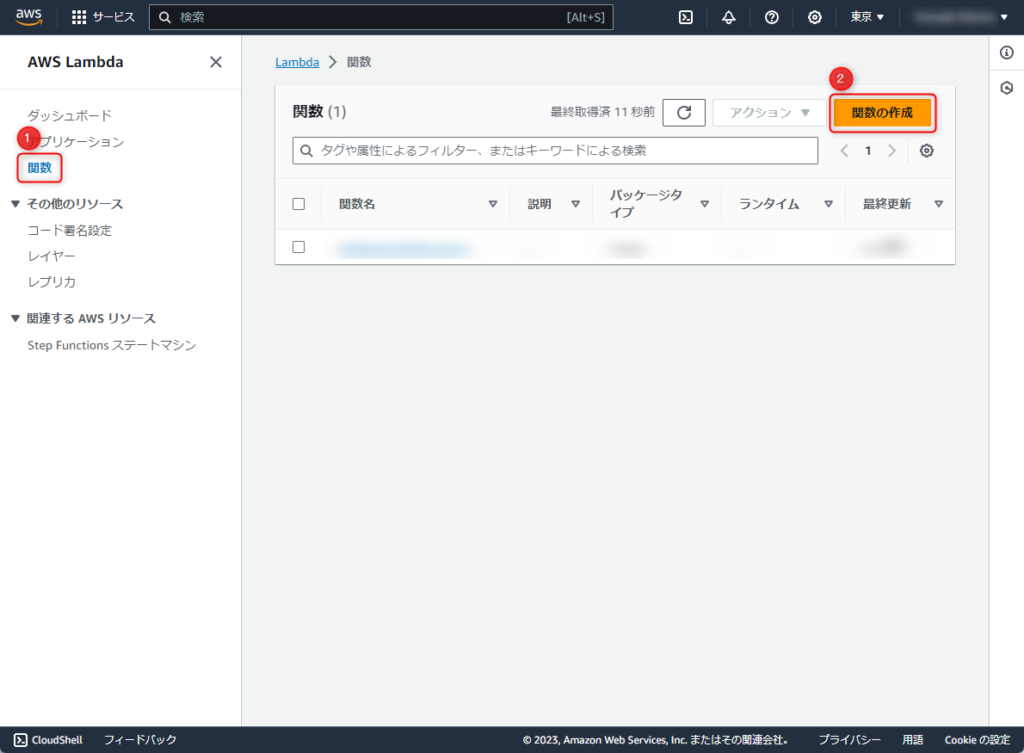The width and height of the screenshot is (1024, 753).
Task: Sort by パッケージタイプ column arrow
Action: [705, 204]
